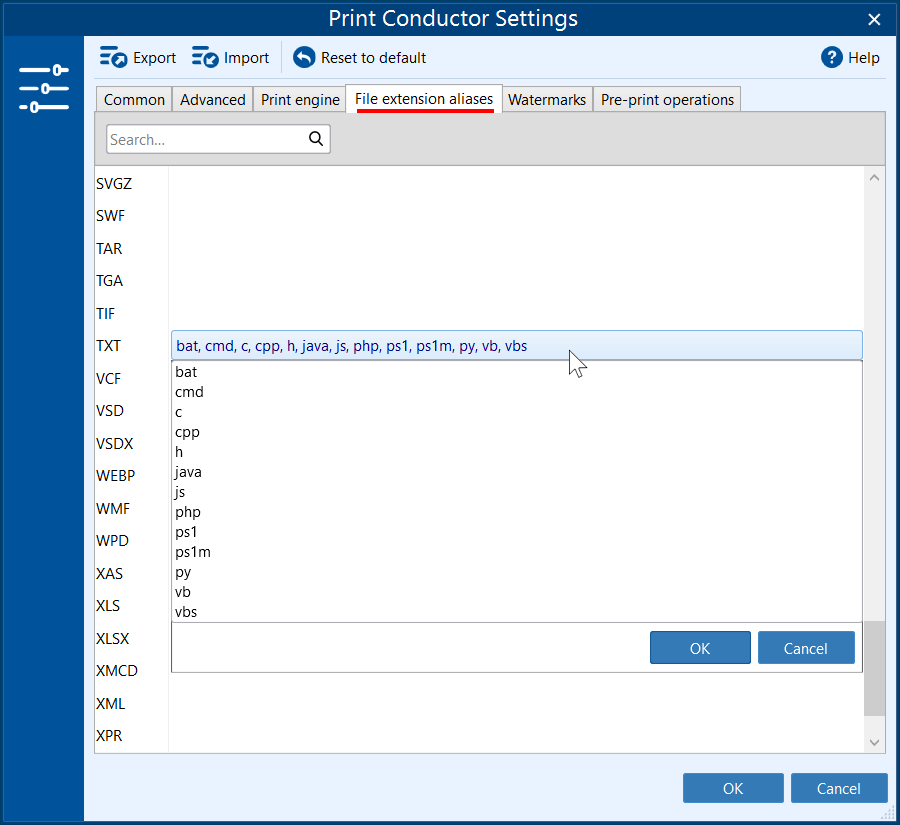This screenshot has width=900, height=825.
Task: Select the java alias in the list
Action: tap(188, 472)
